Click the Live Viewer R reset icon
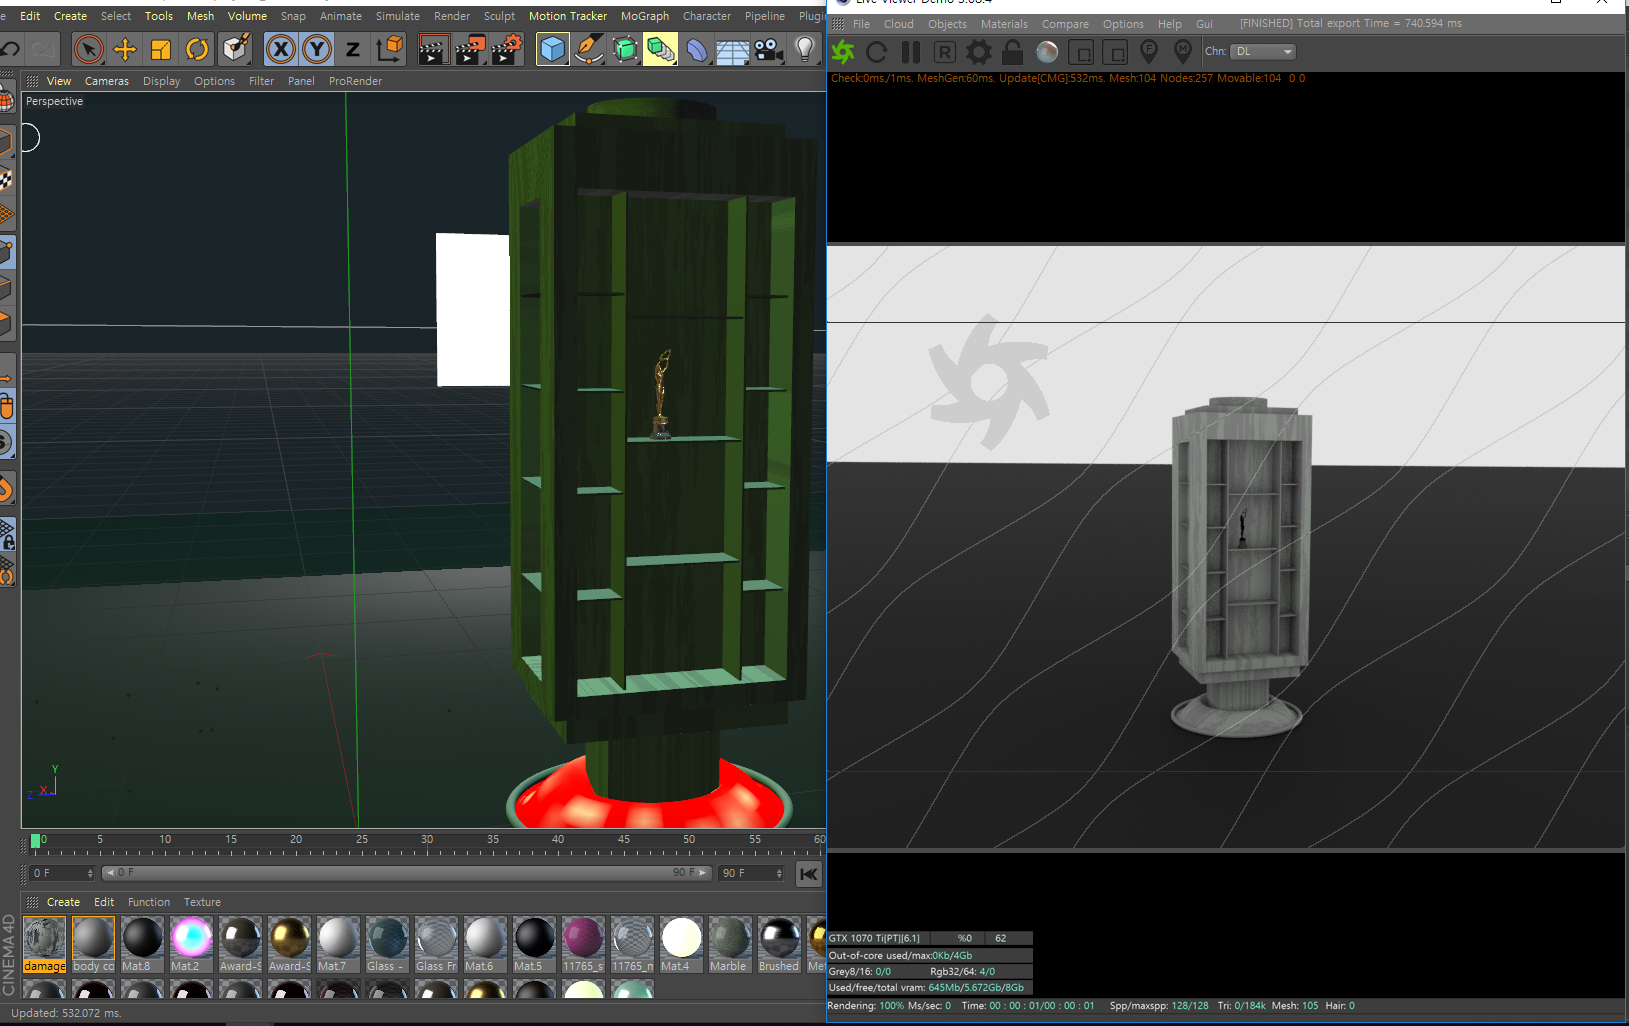Viewport: 1629px width, 1026px height. [x=945, y=52]
